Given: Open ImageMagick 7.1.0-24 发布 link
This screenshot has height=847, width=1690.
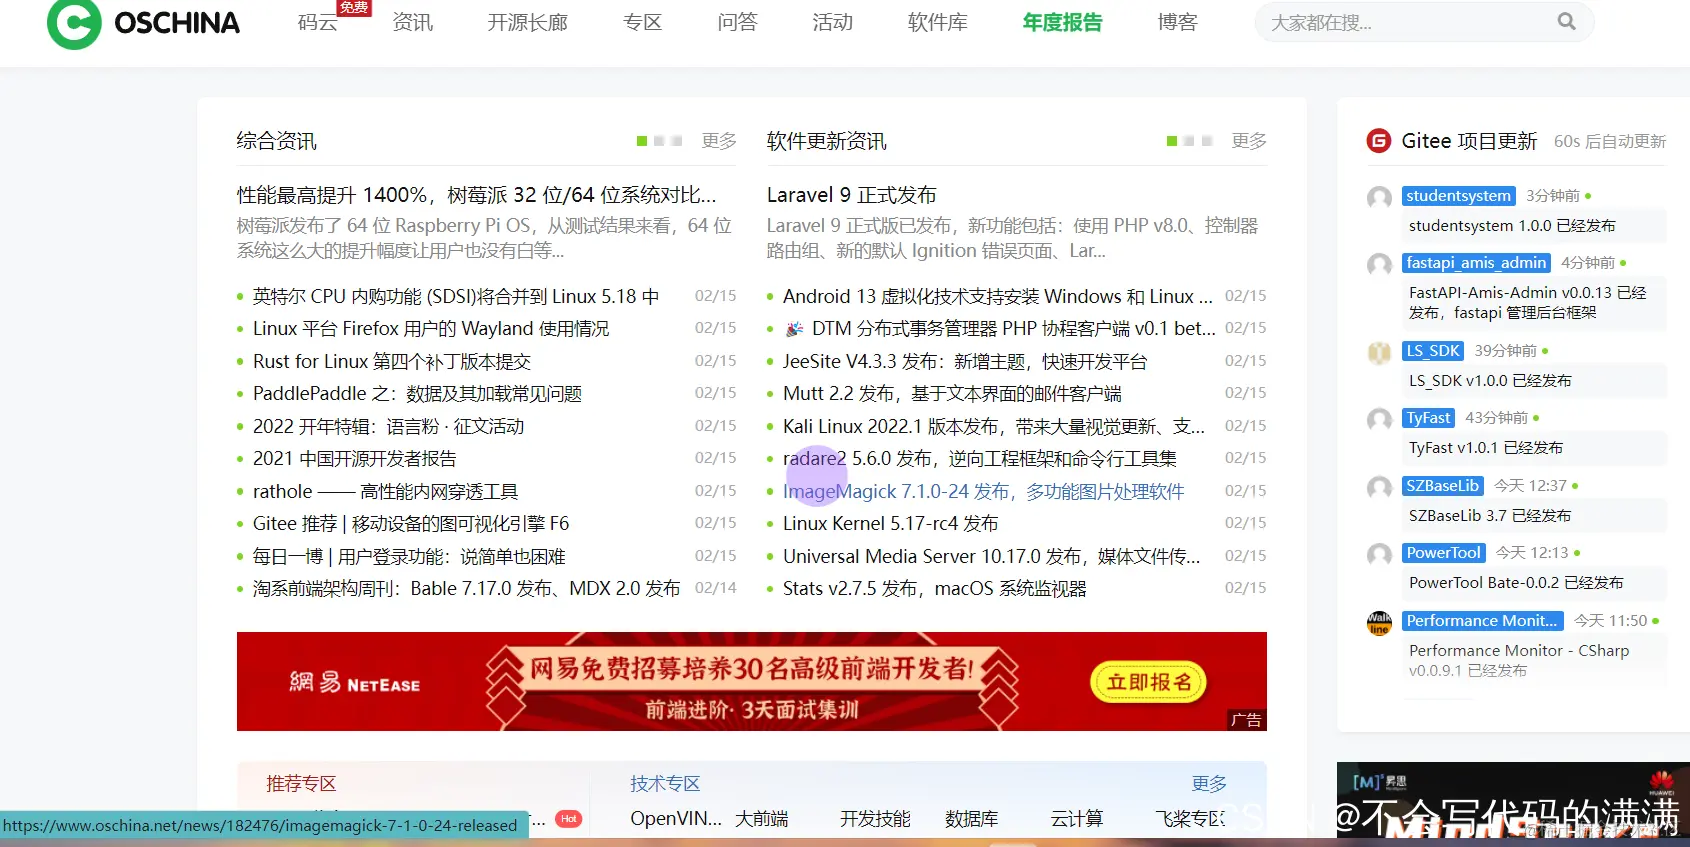Looking at the screenshot, I should coord(984,492).
